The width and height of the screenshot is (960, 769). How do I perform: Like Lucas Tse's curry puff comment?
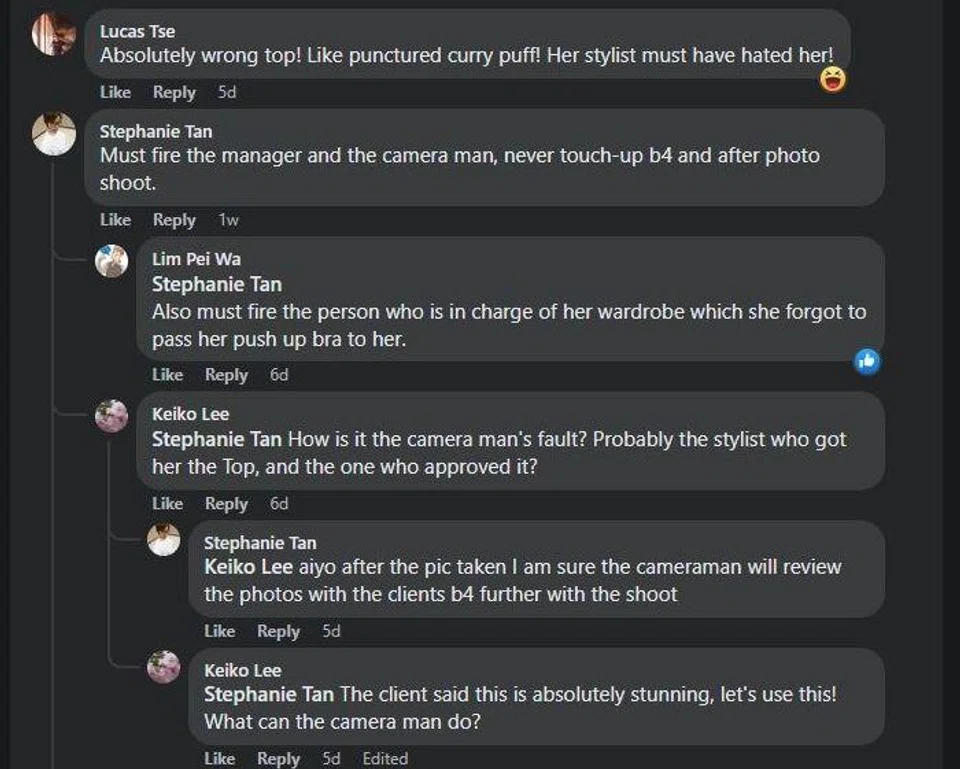tap(115, 92)
